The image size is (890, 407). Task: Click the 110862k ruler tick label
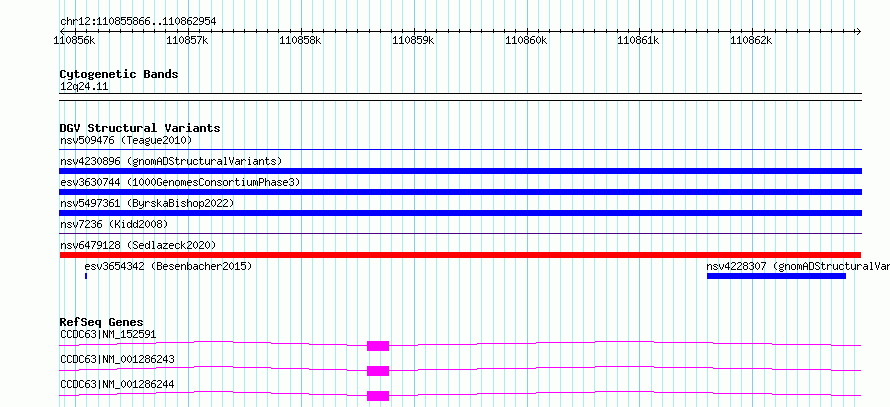[x=752, y=40]
